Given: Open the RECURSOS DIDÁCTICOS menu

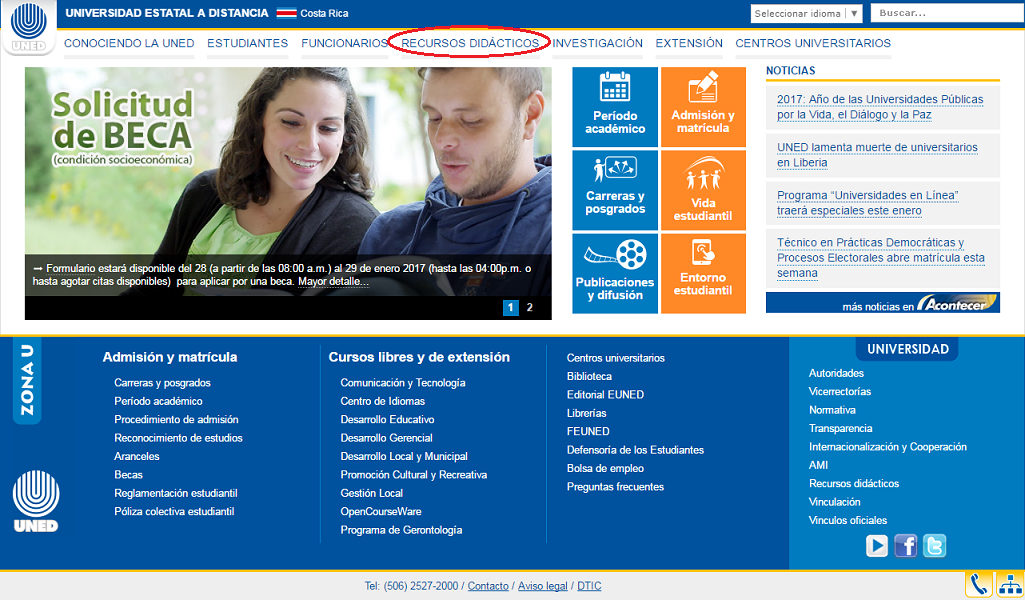Looking at the screenshot, I should pos(470,43).
